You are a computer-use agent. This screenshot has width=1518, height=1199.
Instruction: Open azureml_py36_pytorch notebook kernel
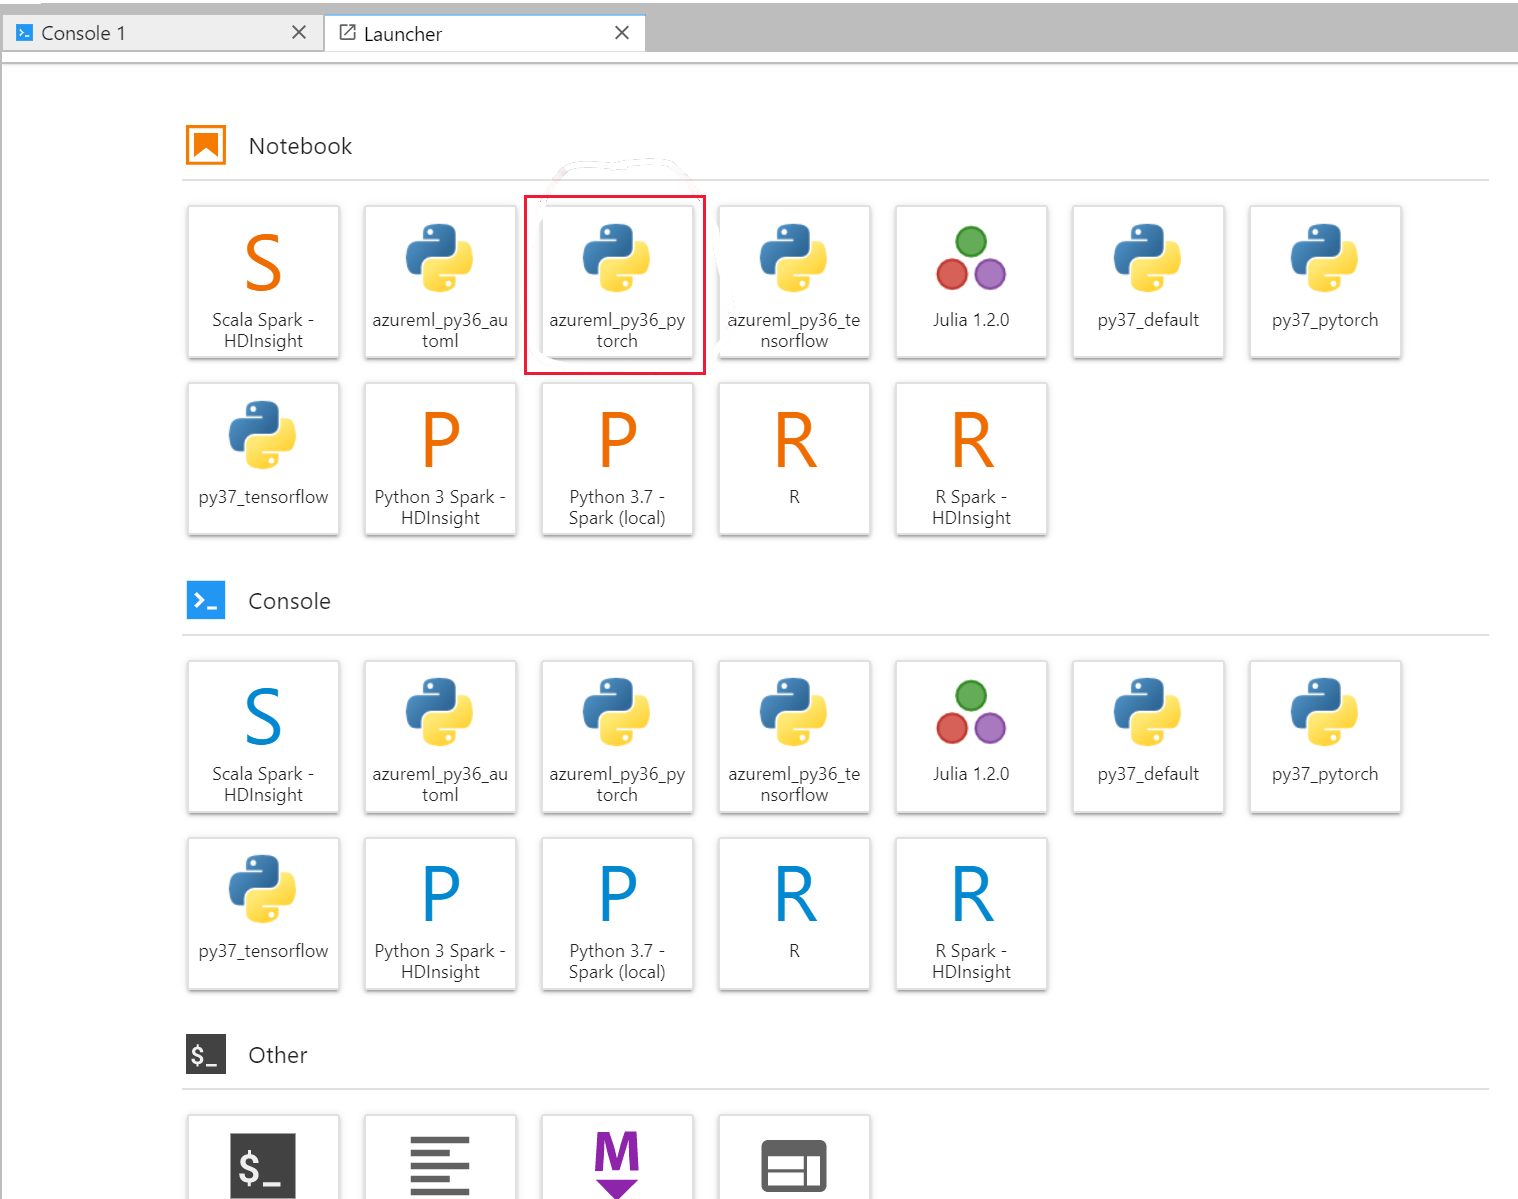click(617, 282)
